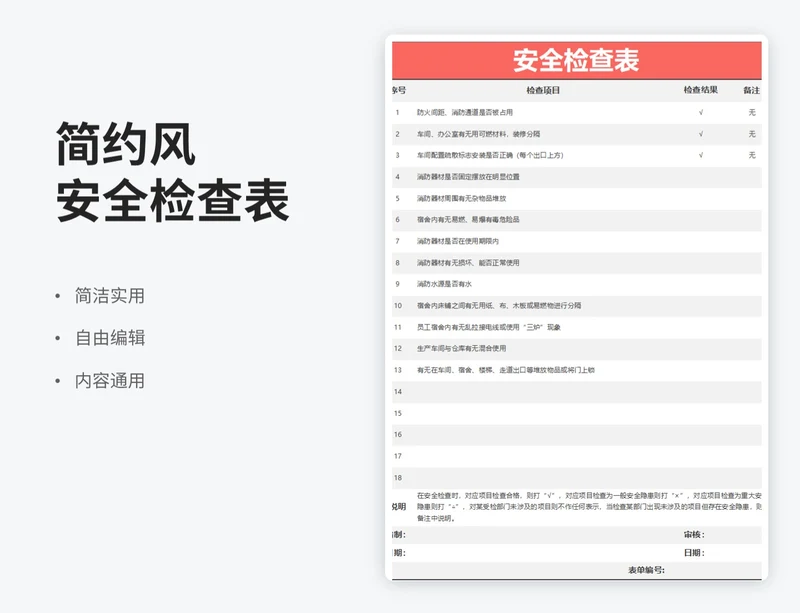Image resolution: width=800 pixels, height=613 pixels.
Task: Select row 10 text about 宿舍内床铺之间
Action: click(499, 306)
